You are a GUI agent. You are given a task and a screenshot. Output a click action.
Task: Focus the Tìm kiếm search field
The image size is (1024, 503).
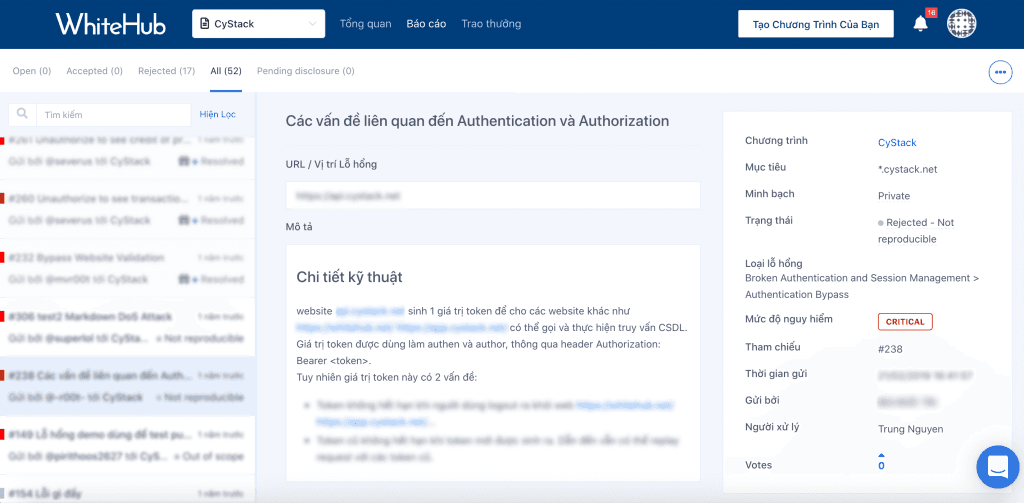pos(114,114)
